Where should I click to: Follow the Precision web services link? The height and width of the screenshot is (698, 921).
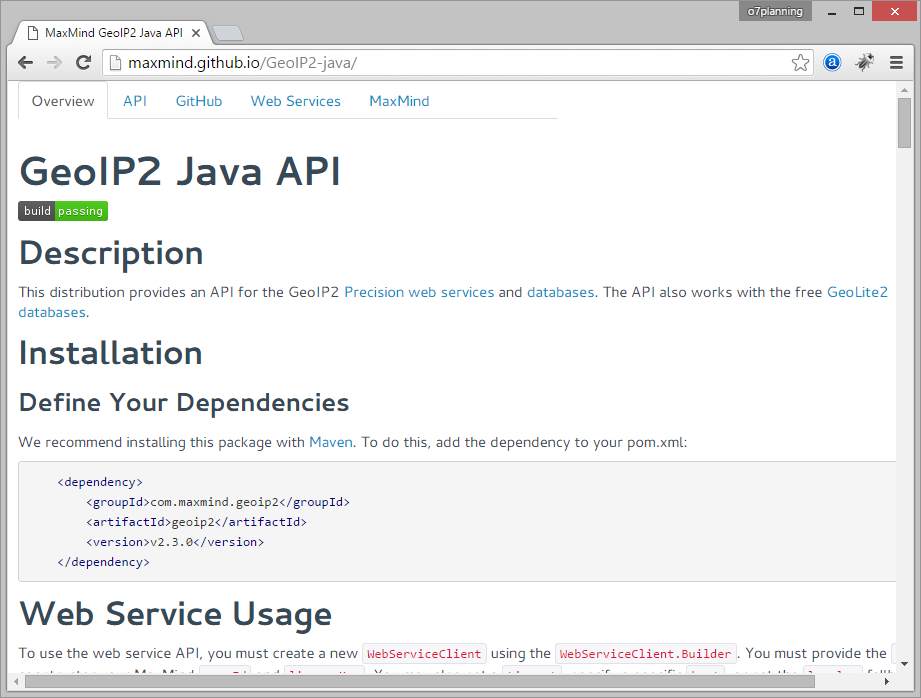pos(419,292)
